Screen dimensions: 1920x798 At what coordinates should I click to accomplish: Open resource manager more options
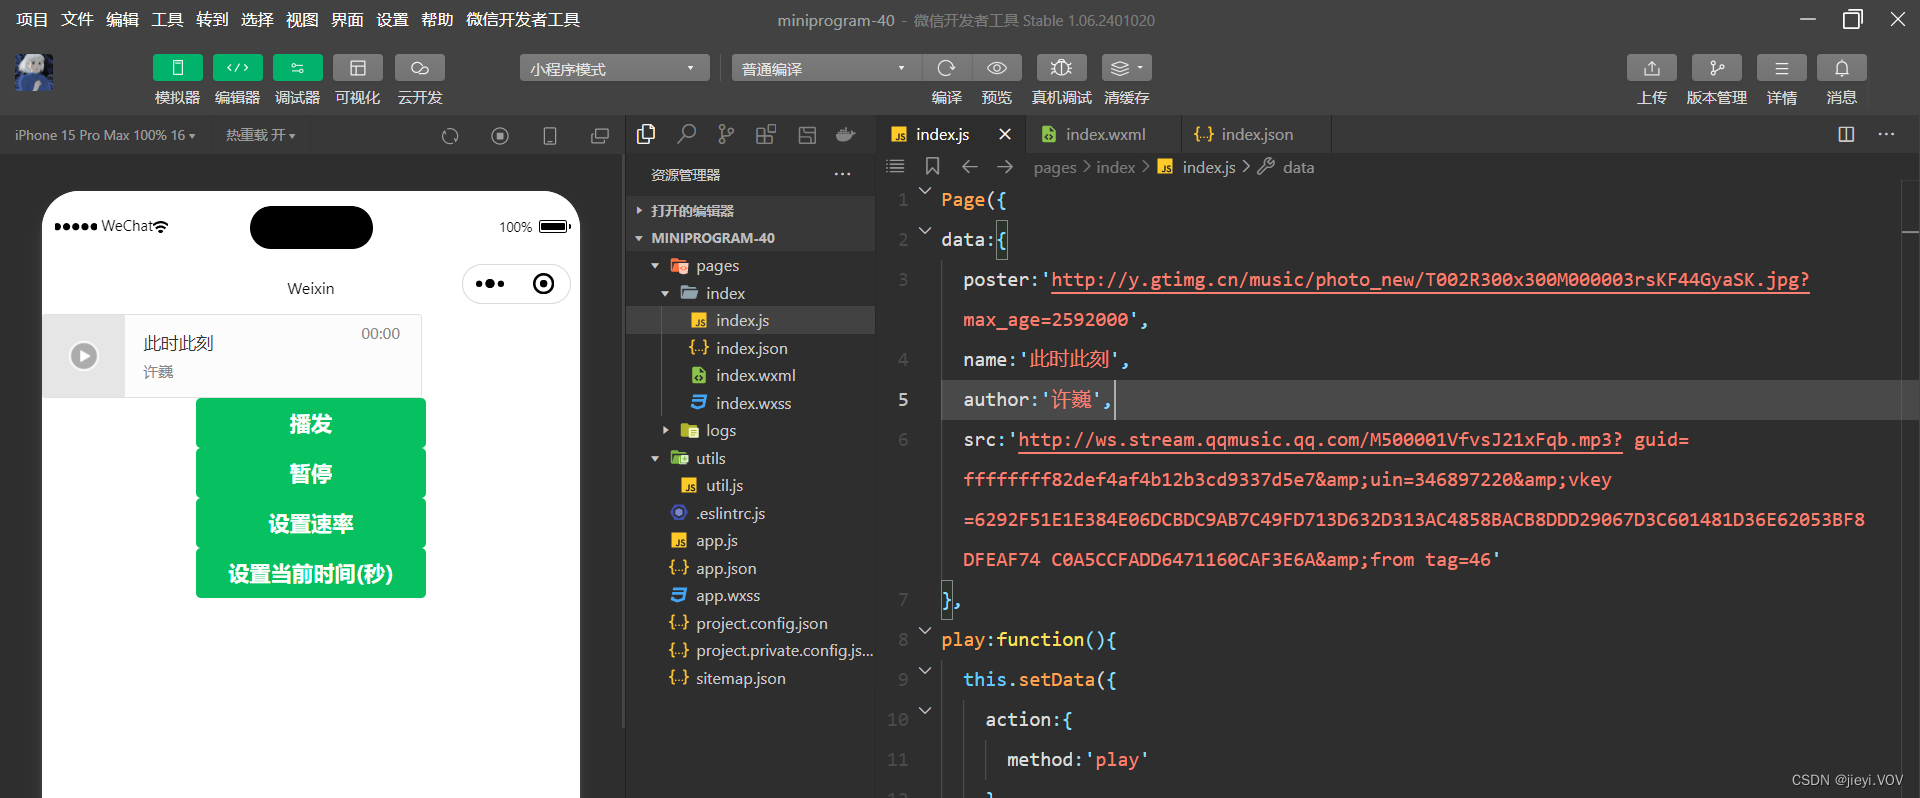843,175
